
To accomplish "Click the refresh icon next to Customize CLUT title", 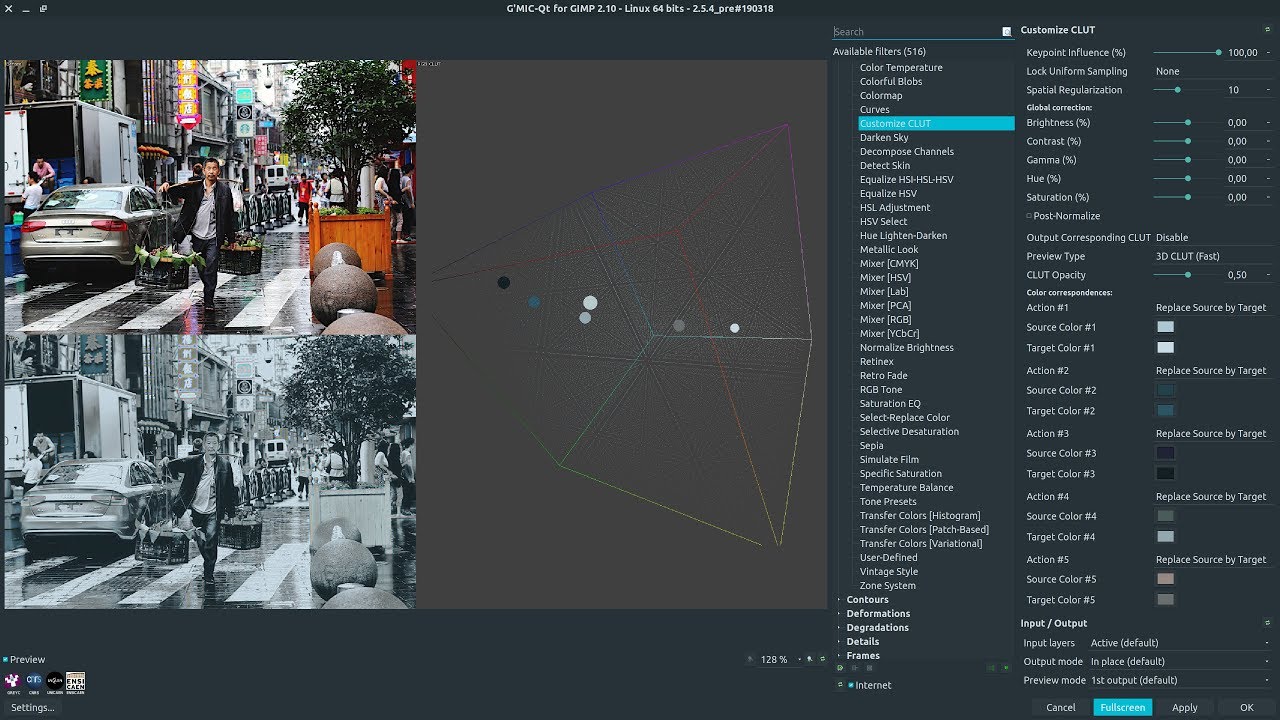I will click(x=1267, y=30).
